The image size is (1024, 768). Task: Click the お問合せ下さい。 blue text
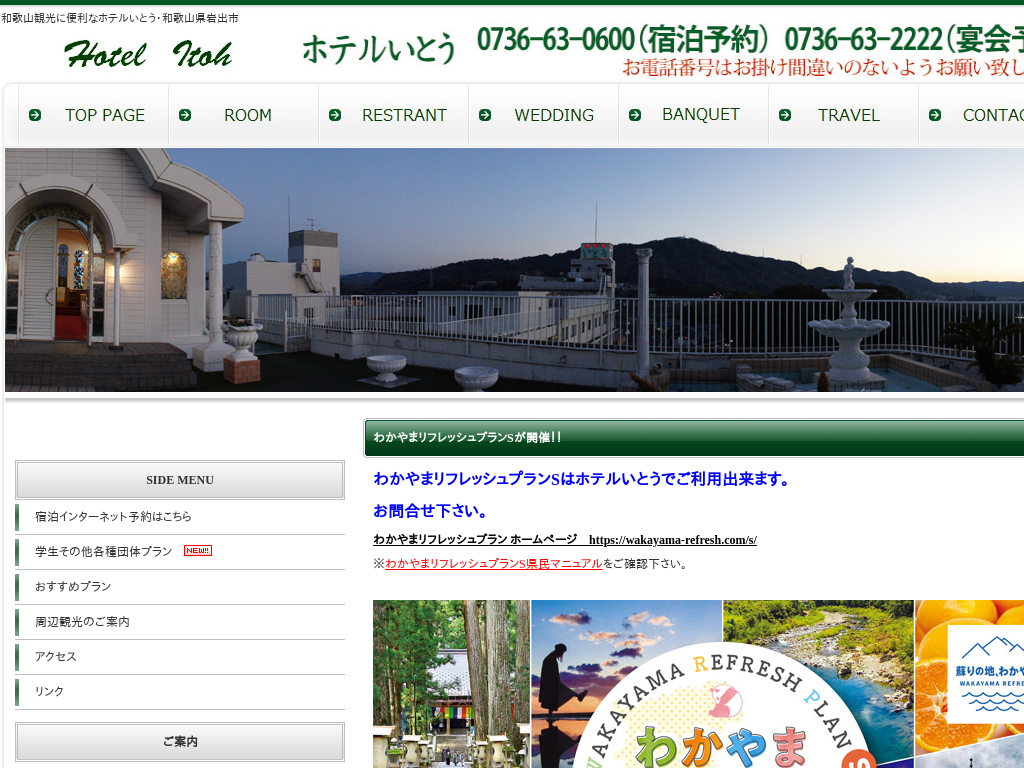click(431, 511)
